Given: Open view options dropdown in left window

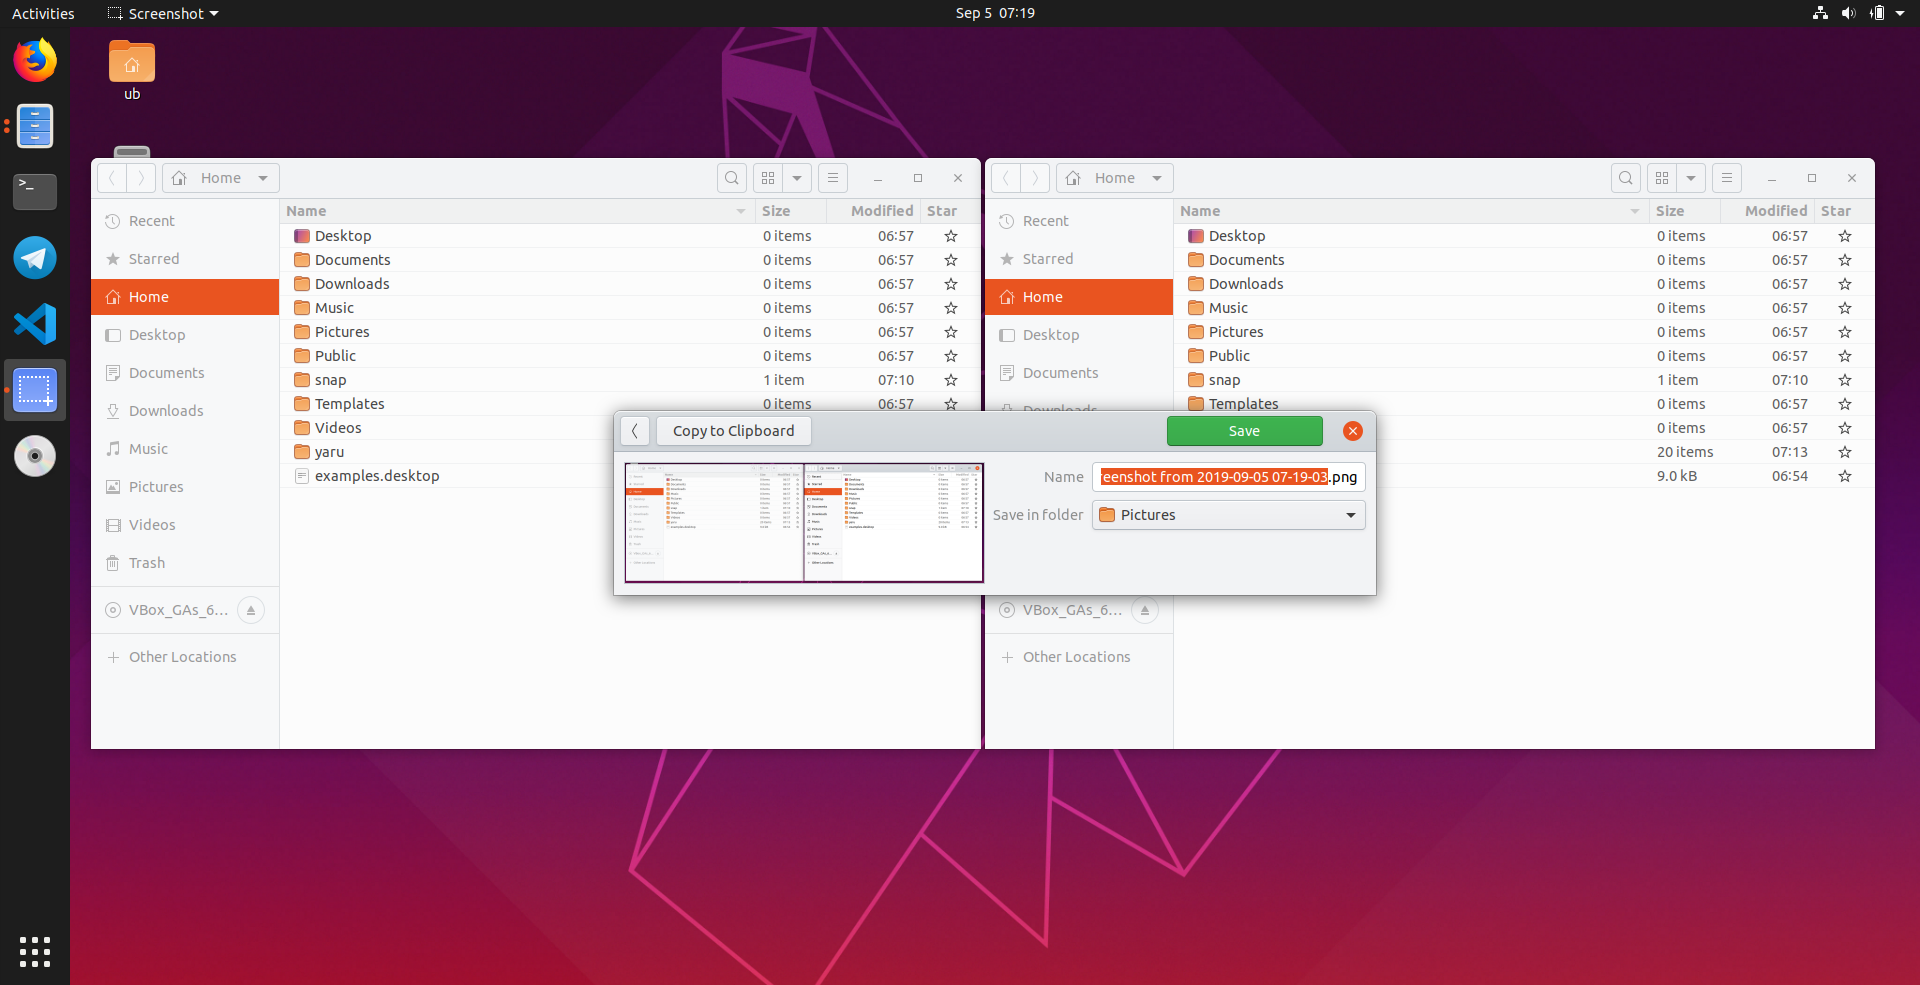Looking at the screenshot, I should tap(797, 178).
